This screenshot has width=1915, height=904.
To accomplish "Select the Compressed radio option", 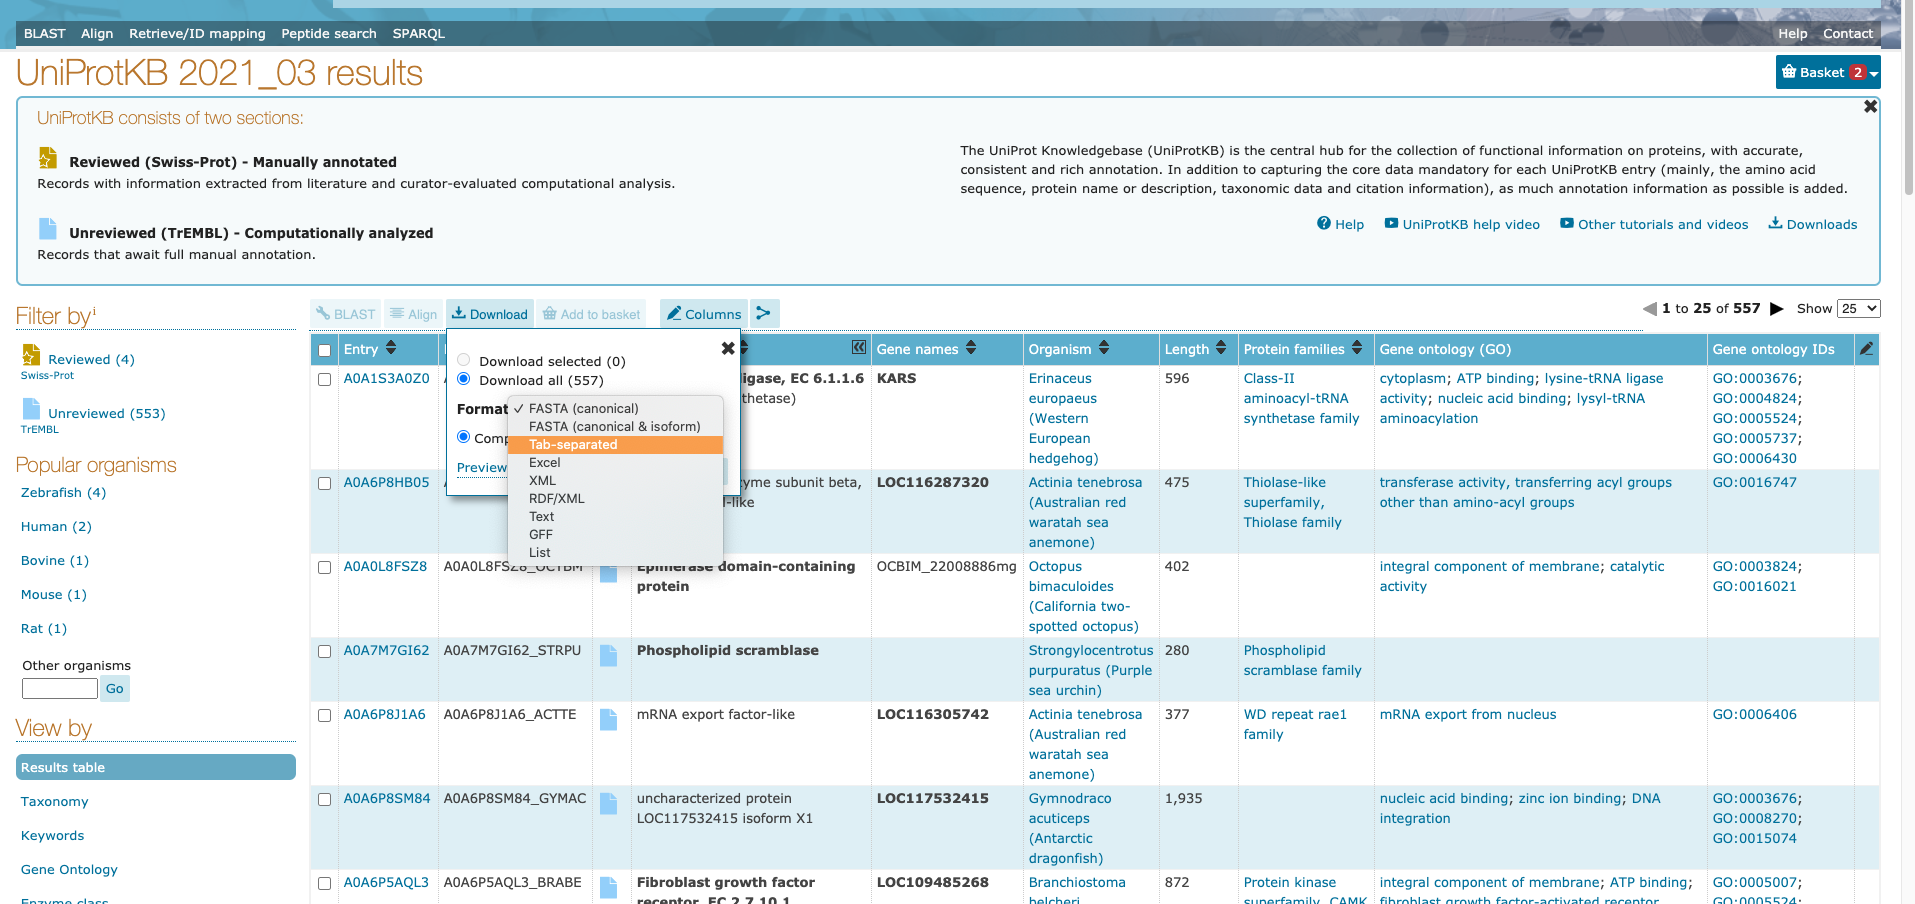I will pos(464,437).
